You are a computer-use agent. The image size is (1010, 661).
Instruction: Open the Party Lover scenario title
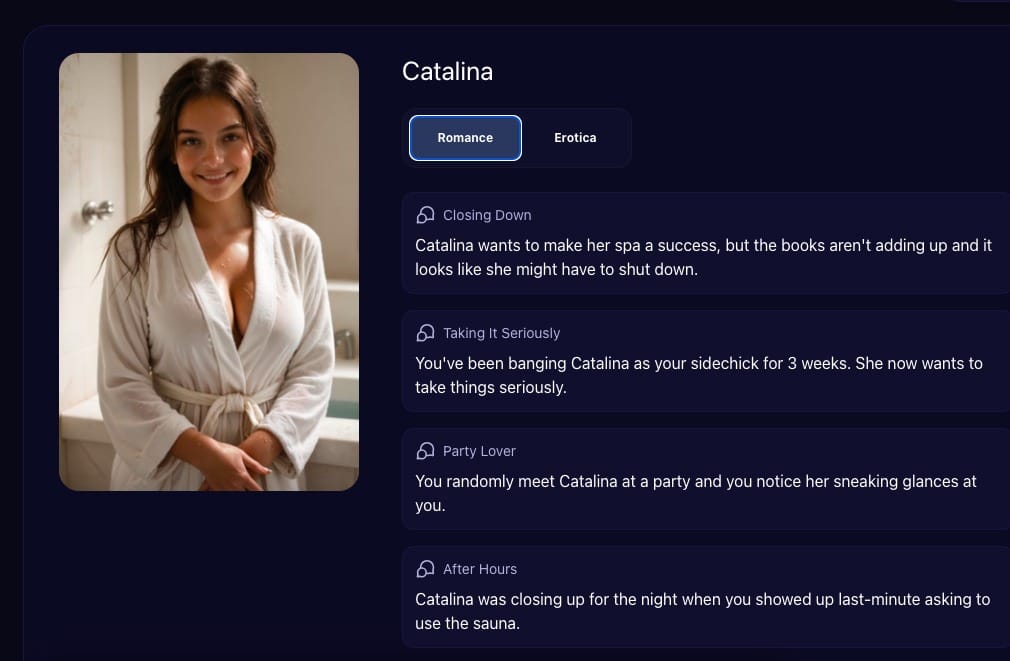coord(479,451)
